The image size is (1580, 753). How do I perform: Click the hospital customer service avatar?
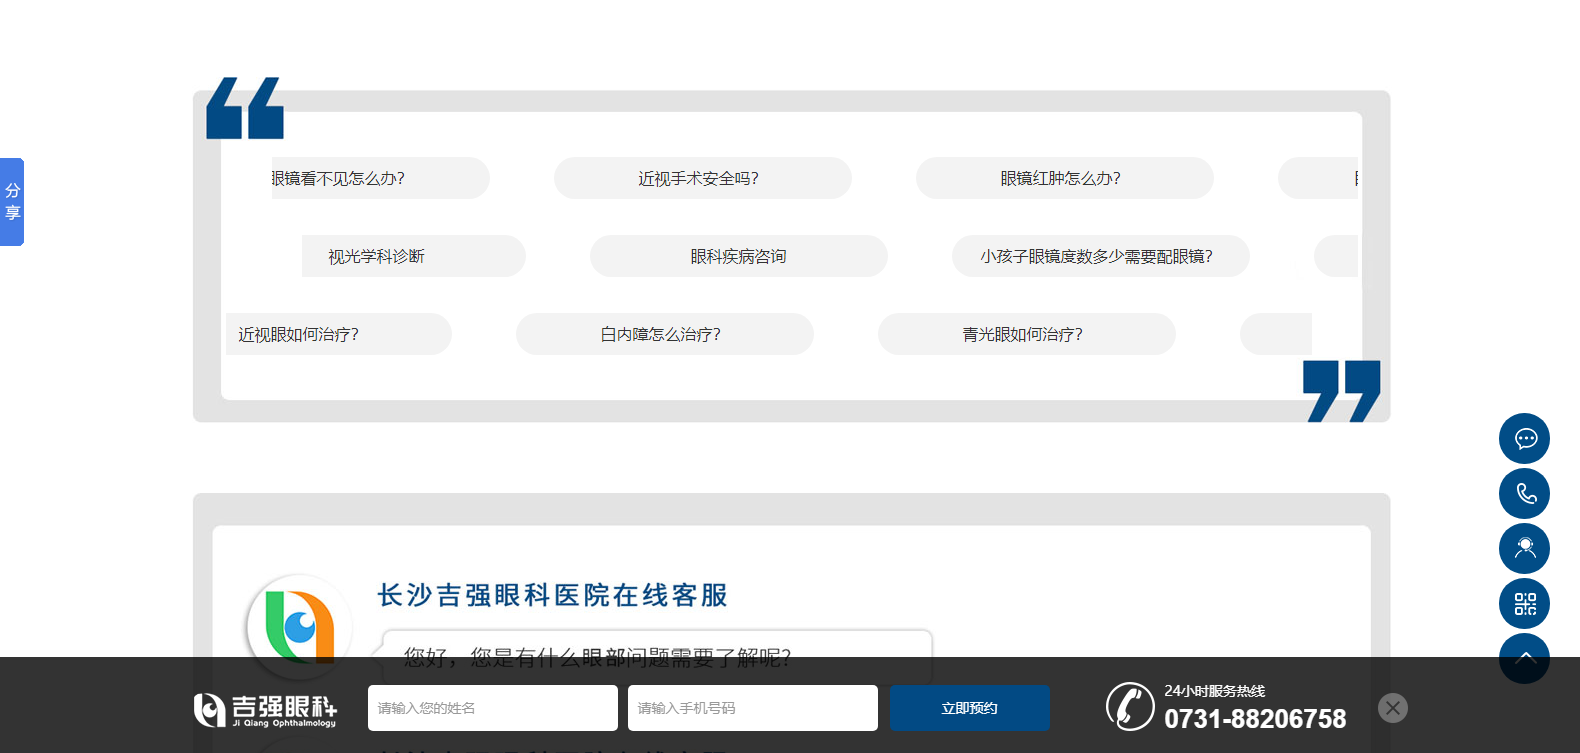point(299,624)
